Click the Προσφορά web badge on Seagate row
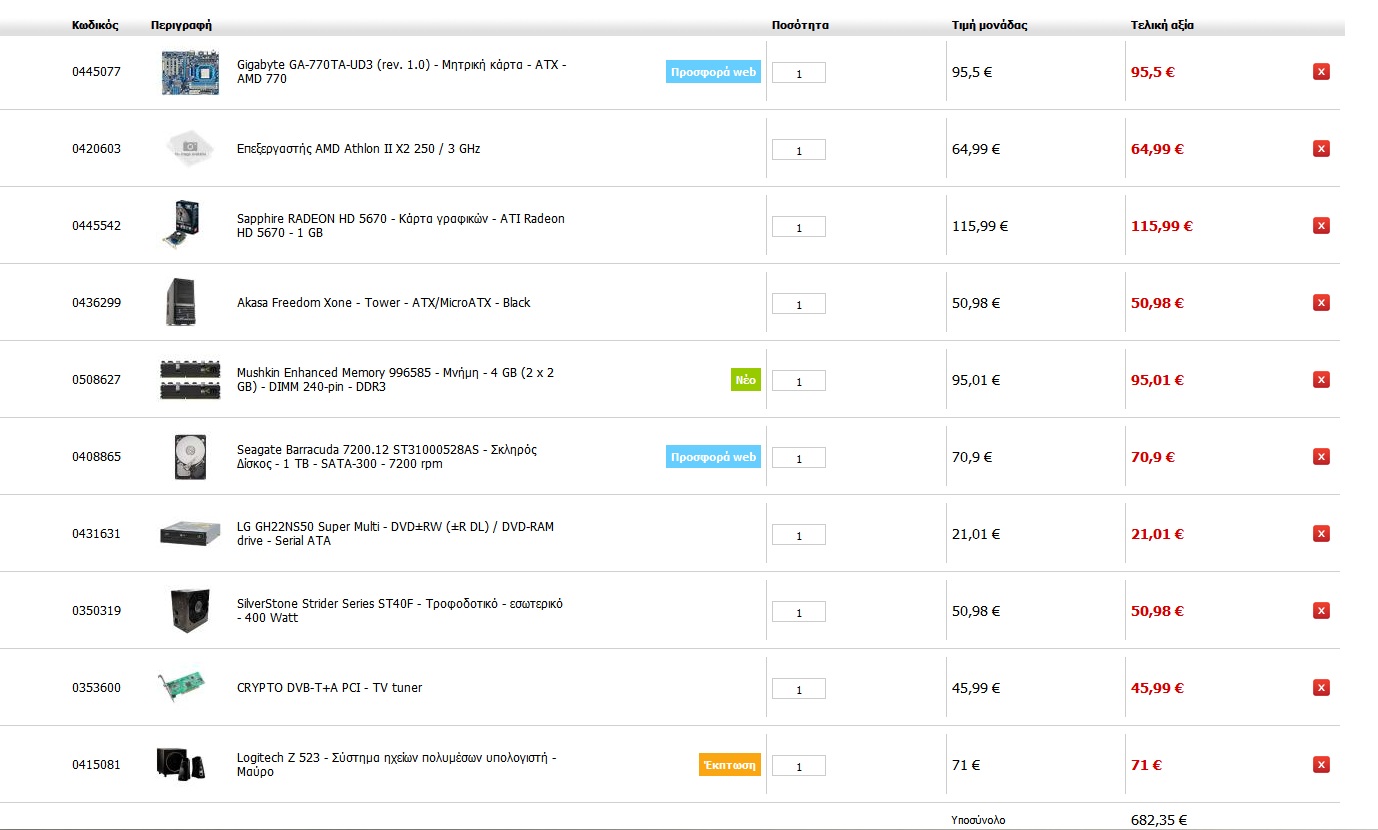 pyautogui.click(x=713, y=456)
